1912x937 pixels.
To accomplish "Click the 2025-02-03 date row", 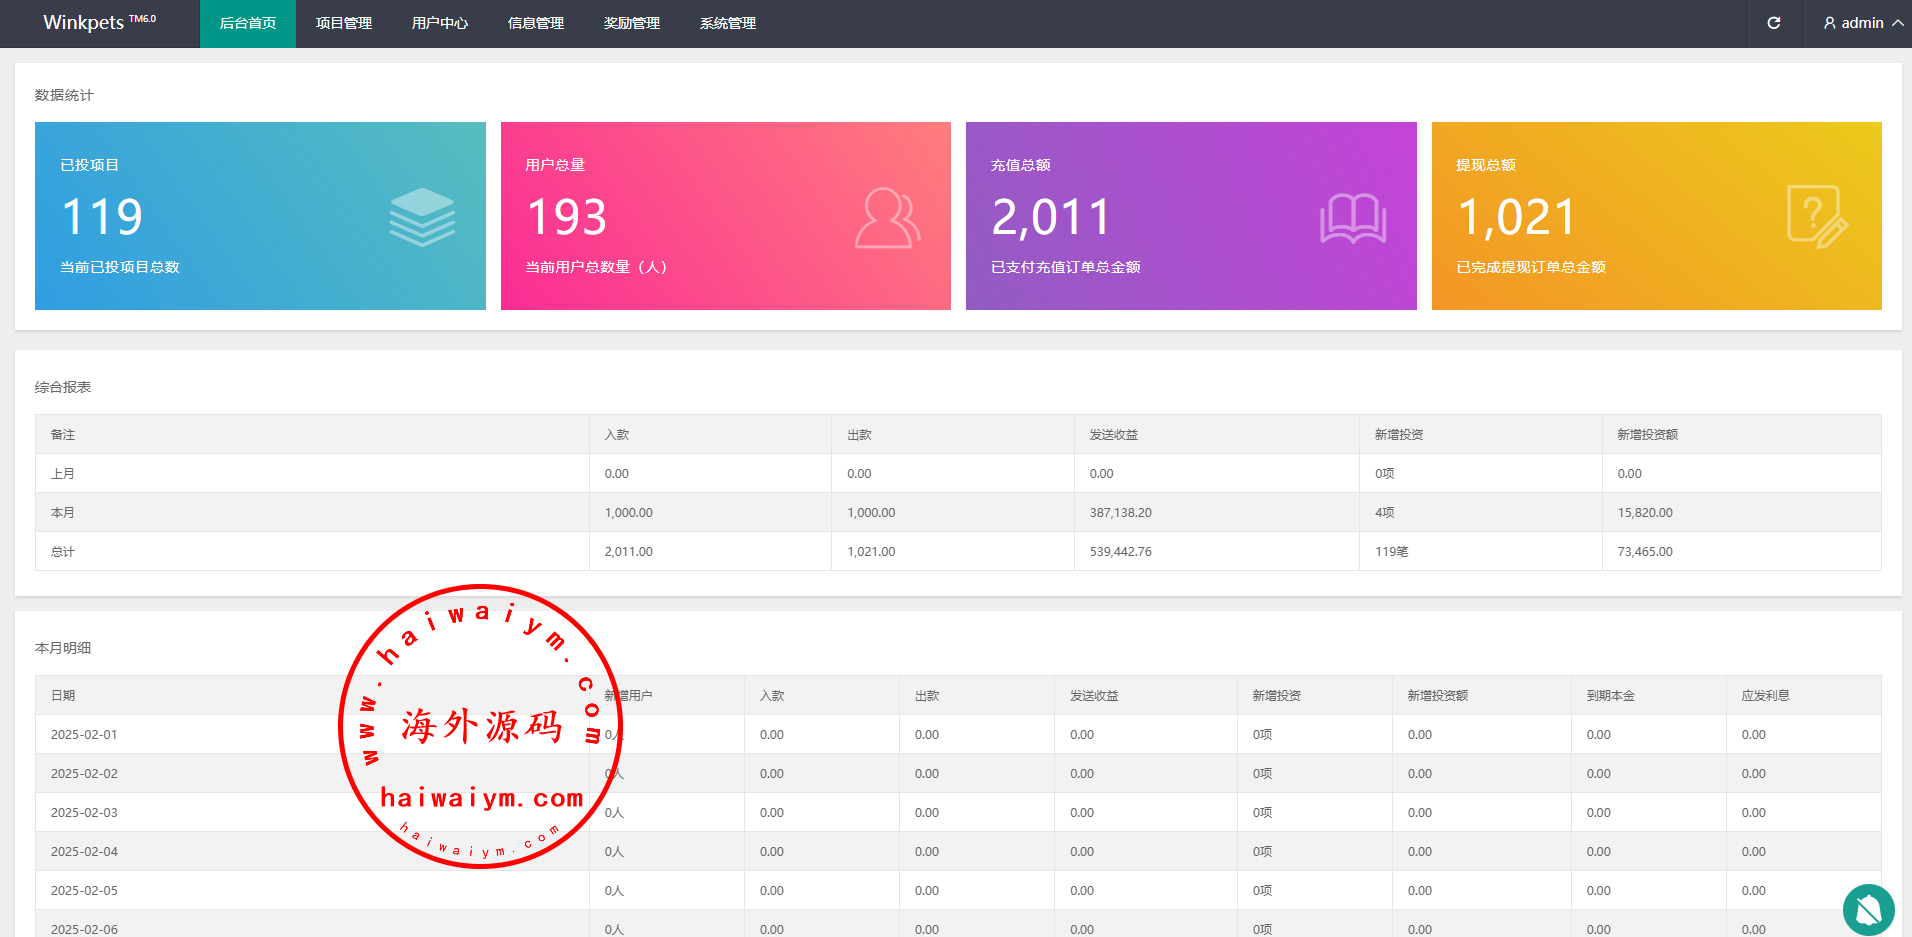I will tap(84, 812).
